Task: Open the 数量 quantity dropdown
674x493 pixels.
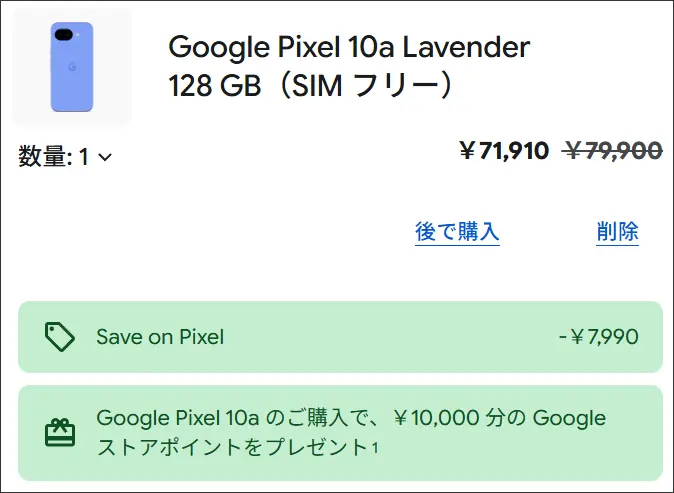Action: pyautogui.click(x=65, y=156)
